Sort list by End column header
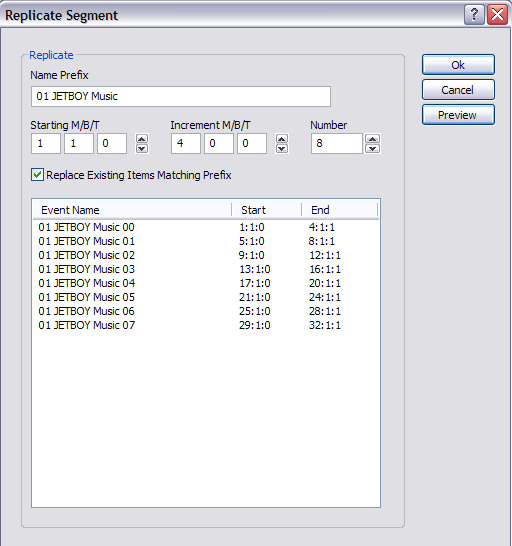The image size is (512, 546). (x=340, y=210)
